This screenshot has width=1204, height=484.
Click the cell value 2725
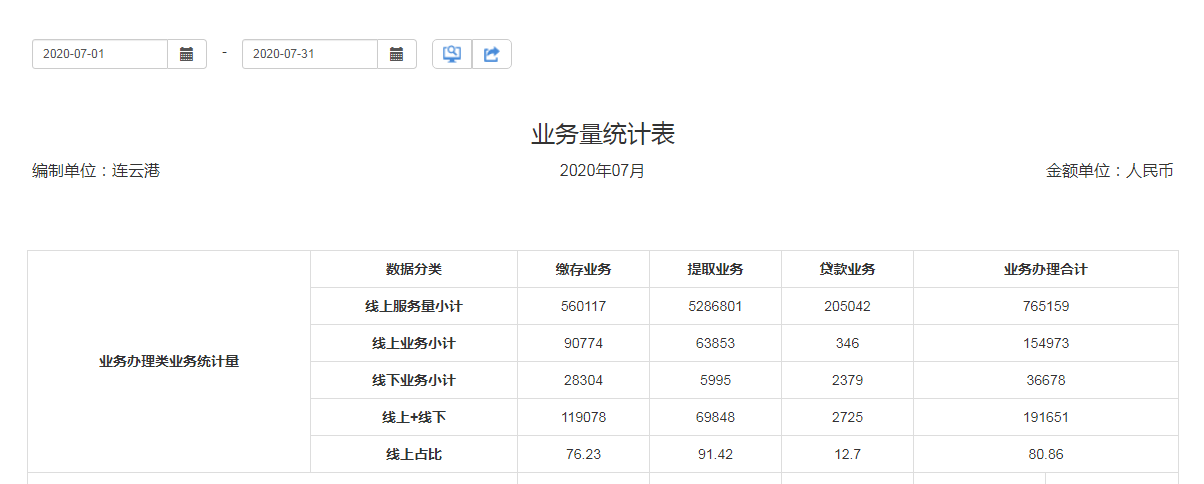click(x=848, y=417)
